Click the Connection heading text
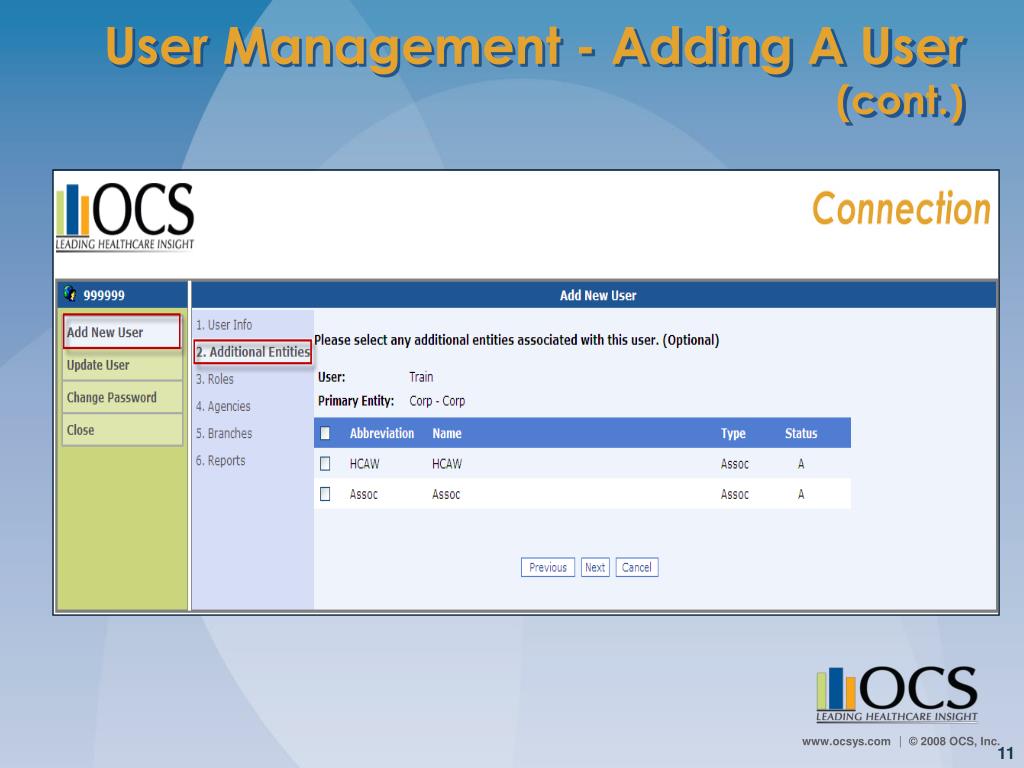 tap(901, 208)
